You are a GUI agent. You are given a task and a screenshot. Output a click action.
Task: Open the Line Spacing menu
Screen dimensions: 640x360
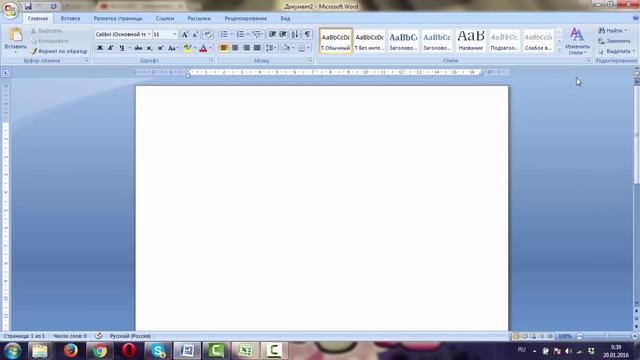point(271,48)
